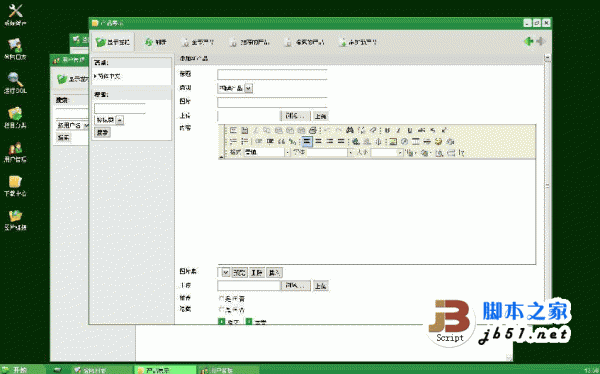The height and width of the screenshot is (374, 600).
Task: Click the Justify alignment icon
Action: point(341,142)
